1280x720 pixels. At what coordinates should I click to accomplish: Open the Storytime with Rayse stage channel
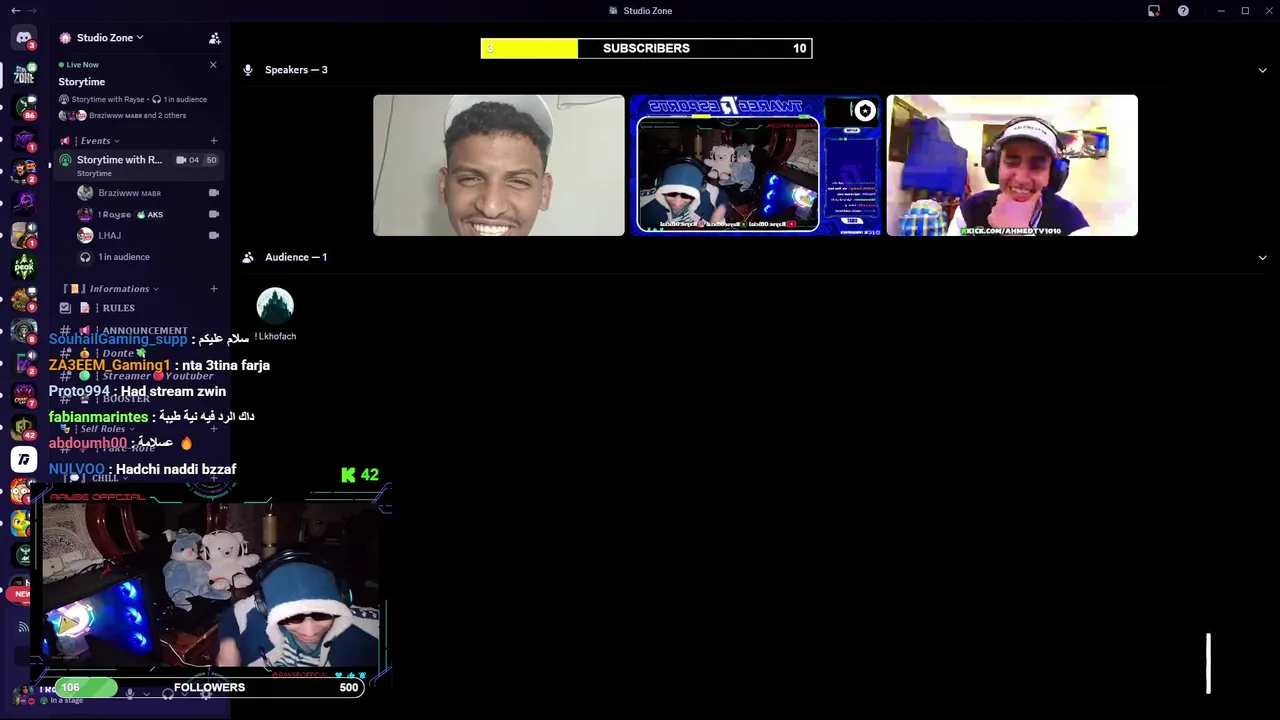tap(138, 165)
